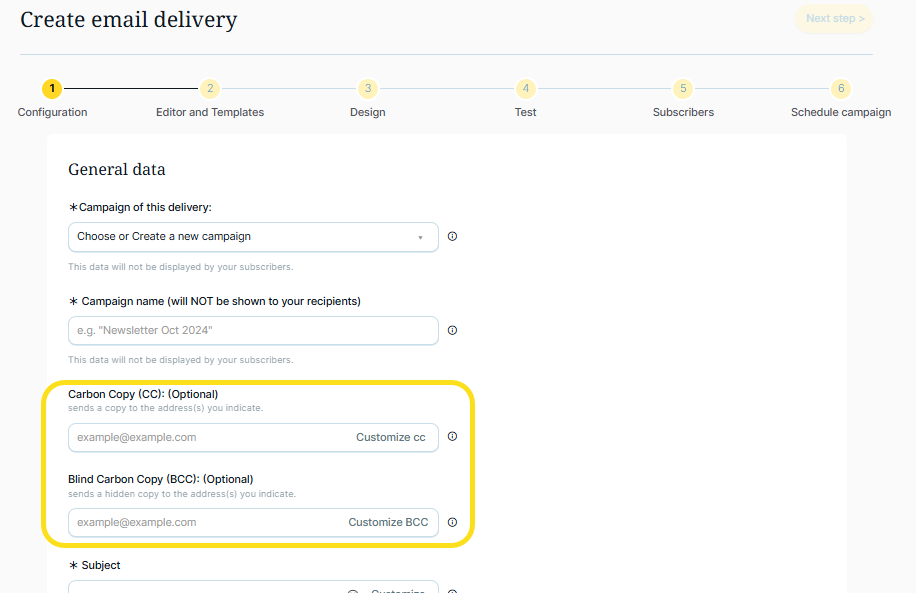The image size is (916, 593).
Task: Jump to step 2 Editor and Templates
Action: pos(210,89)
